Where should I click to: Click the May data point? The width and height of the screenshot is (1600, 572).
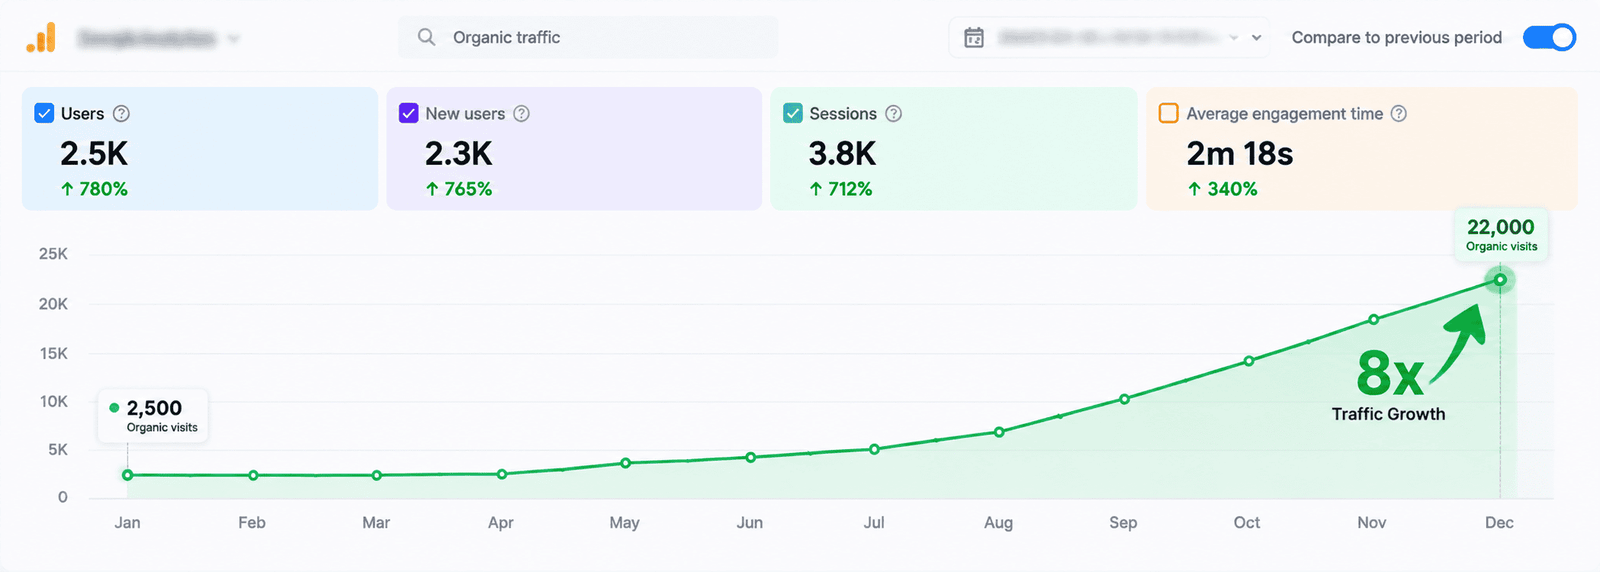pos(626,463)
